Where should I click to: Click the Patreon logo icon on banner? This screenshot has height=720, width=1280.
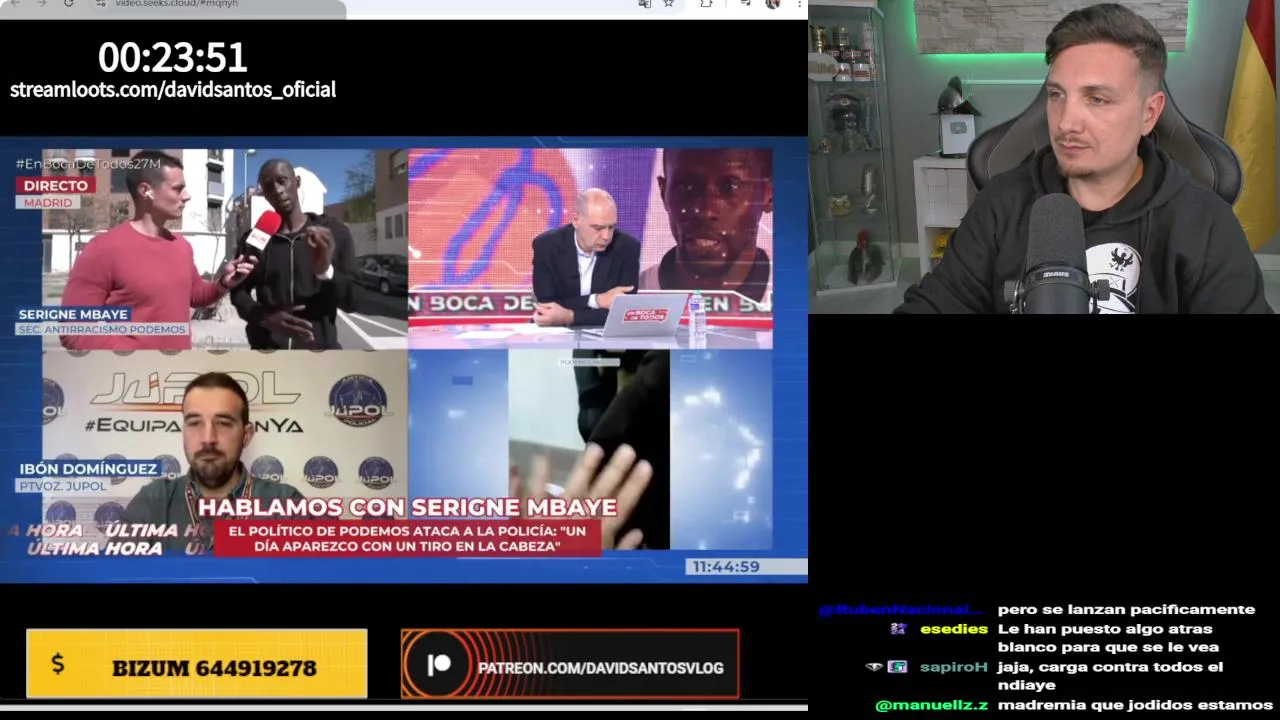[x=439, y=665]
